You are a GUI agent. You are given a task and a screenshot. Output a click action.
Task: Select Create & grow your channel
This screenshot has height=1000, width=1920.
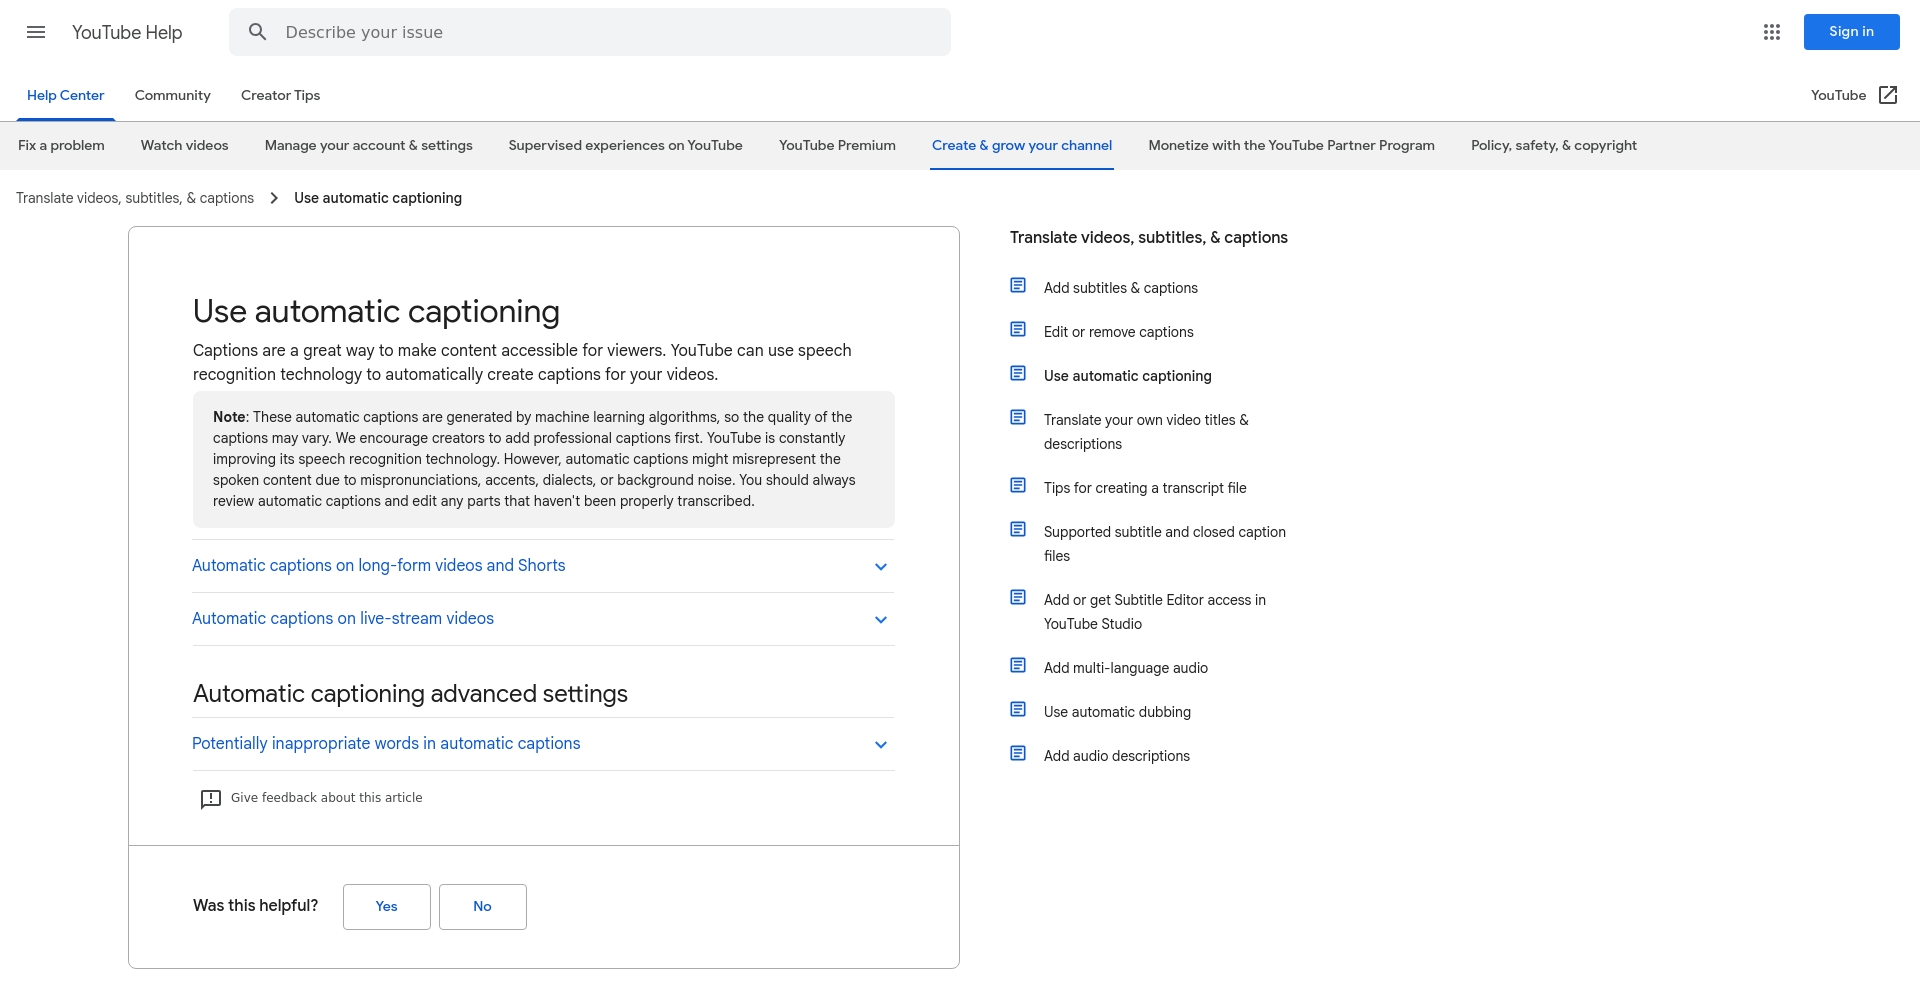[x=1022, y=145]
